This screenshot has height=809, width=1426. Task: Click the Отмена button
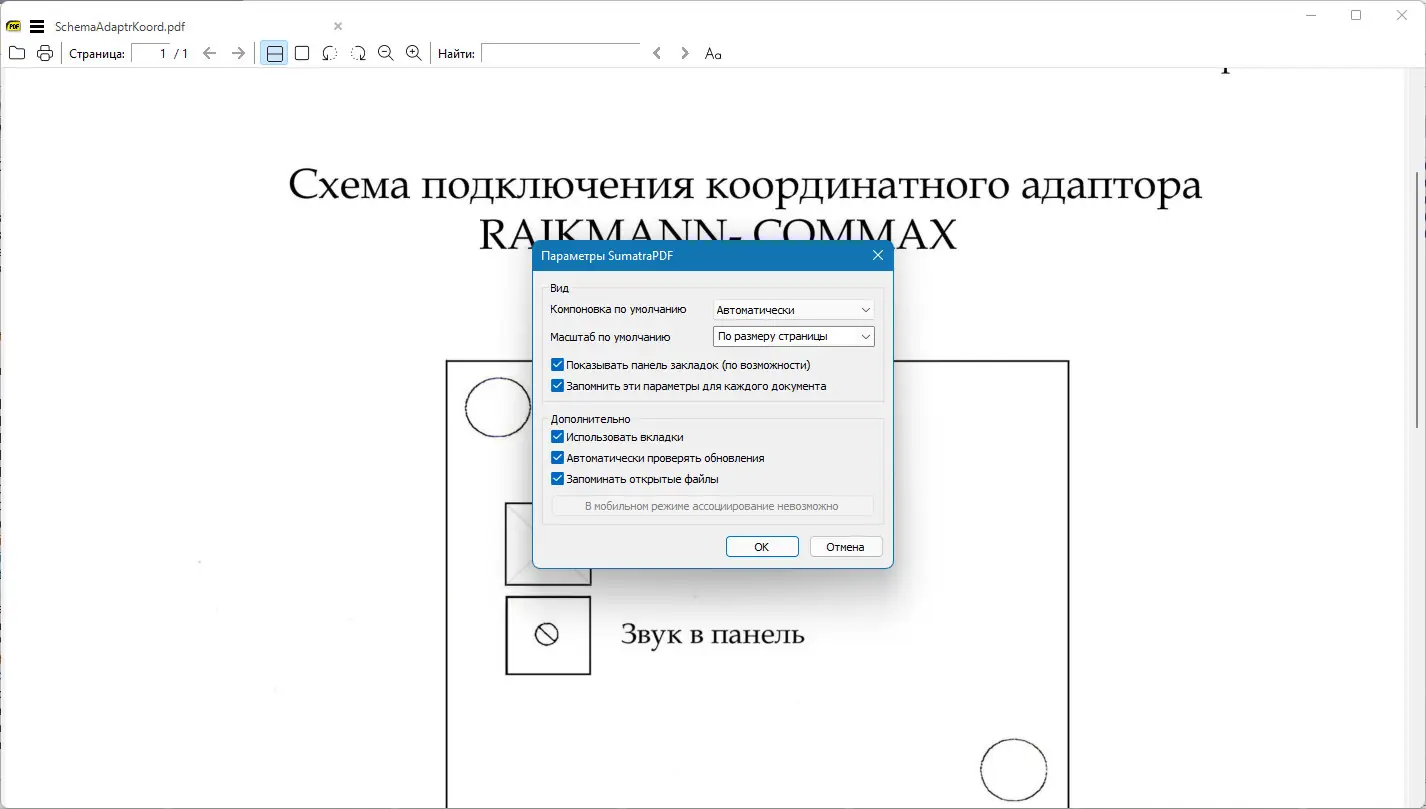point(846,547)
